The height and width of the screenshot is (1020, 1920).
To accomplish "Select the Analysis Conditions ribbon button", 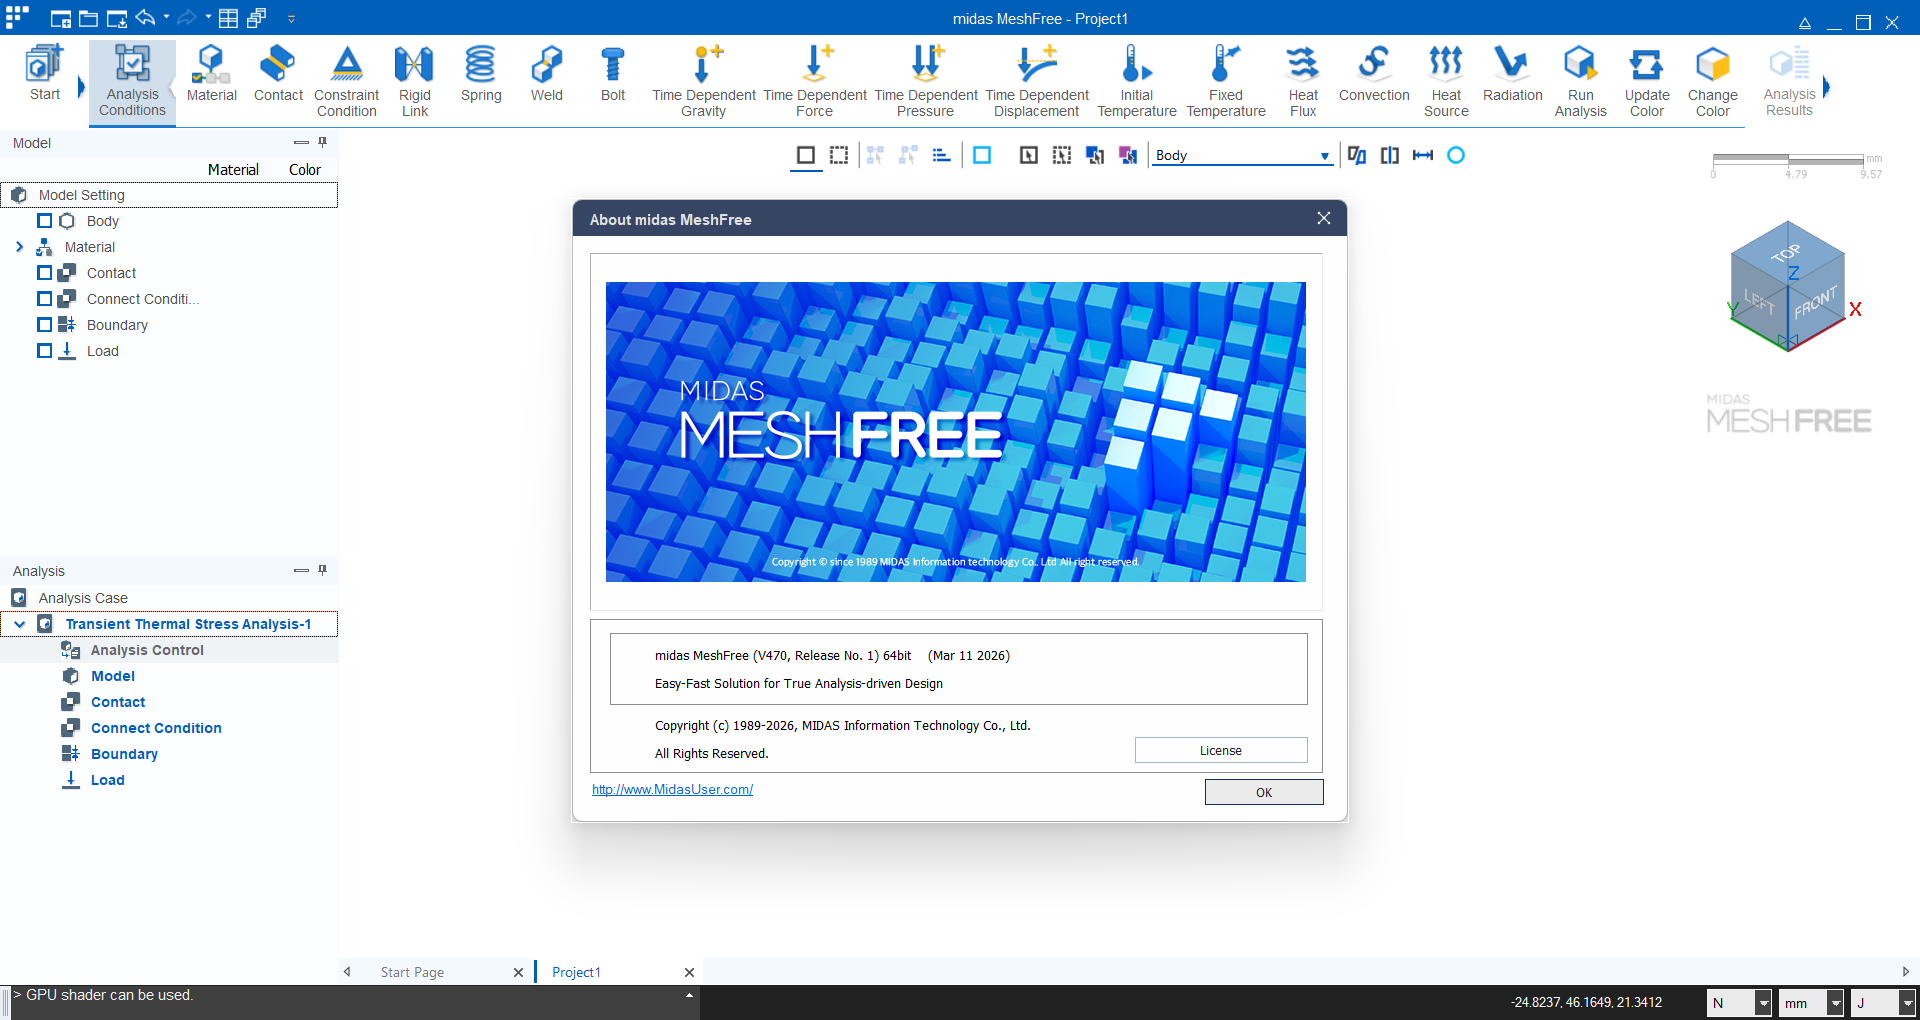I will 132,82.
